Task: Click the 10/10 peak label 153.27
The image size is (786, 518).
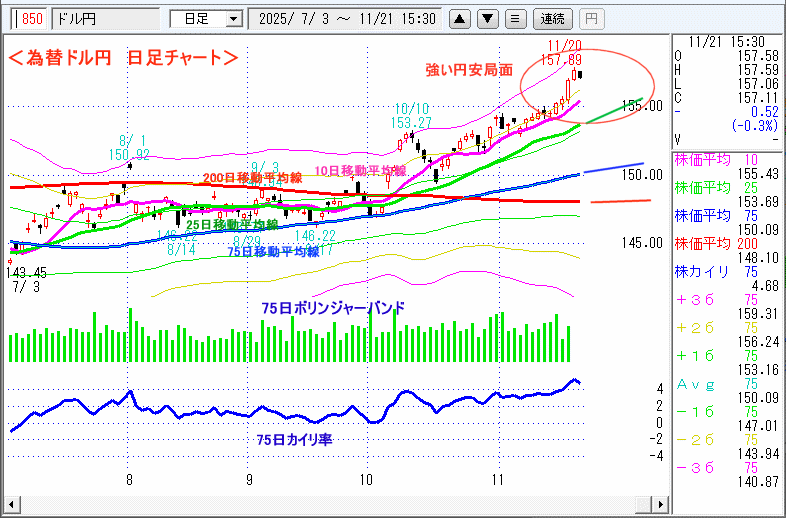Action: [x=412, y=122]
